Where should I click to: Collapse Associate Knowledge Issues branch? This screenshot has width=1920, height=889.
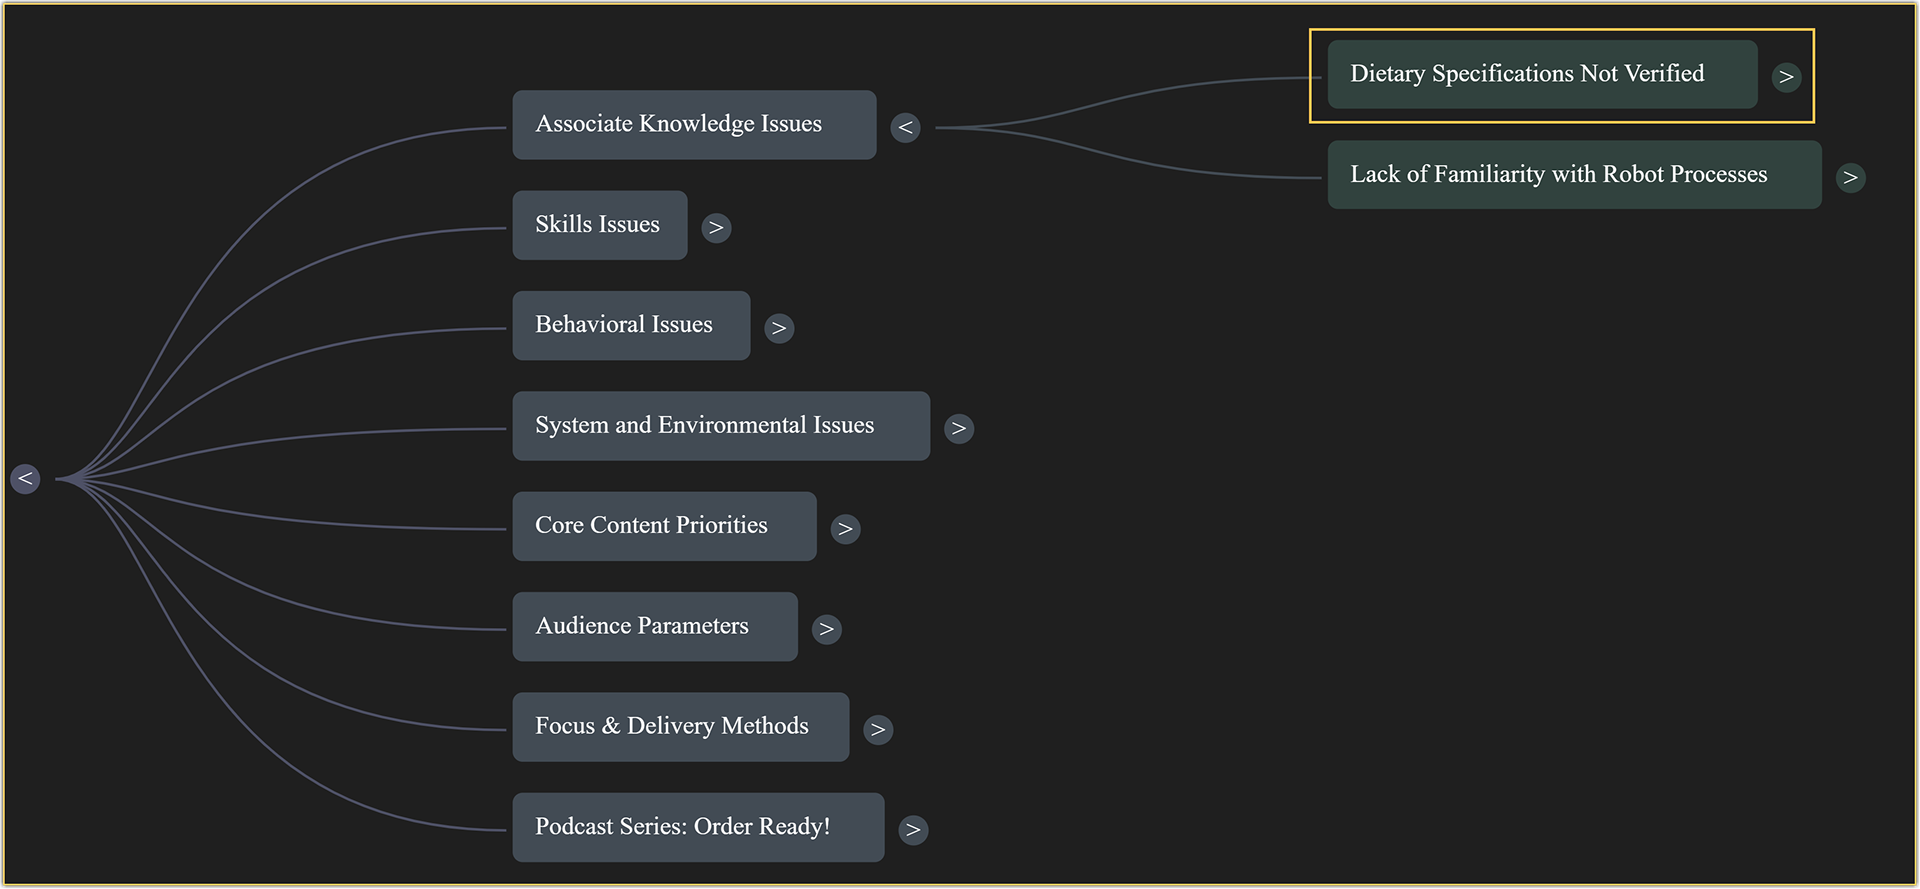point(905,127)
